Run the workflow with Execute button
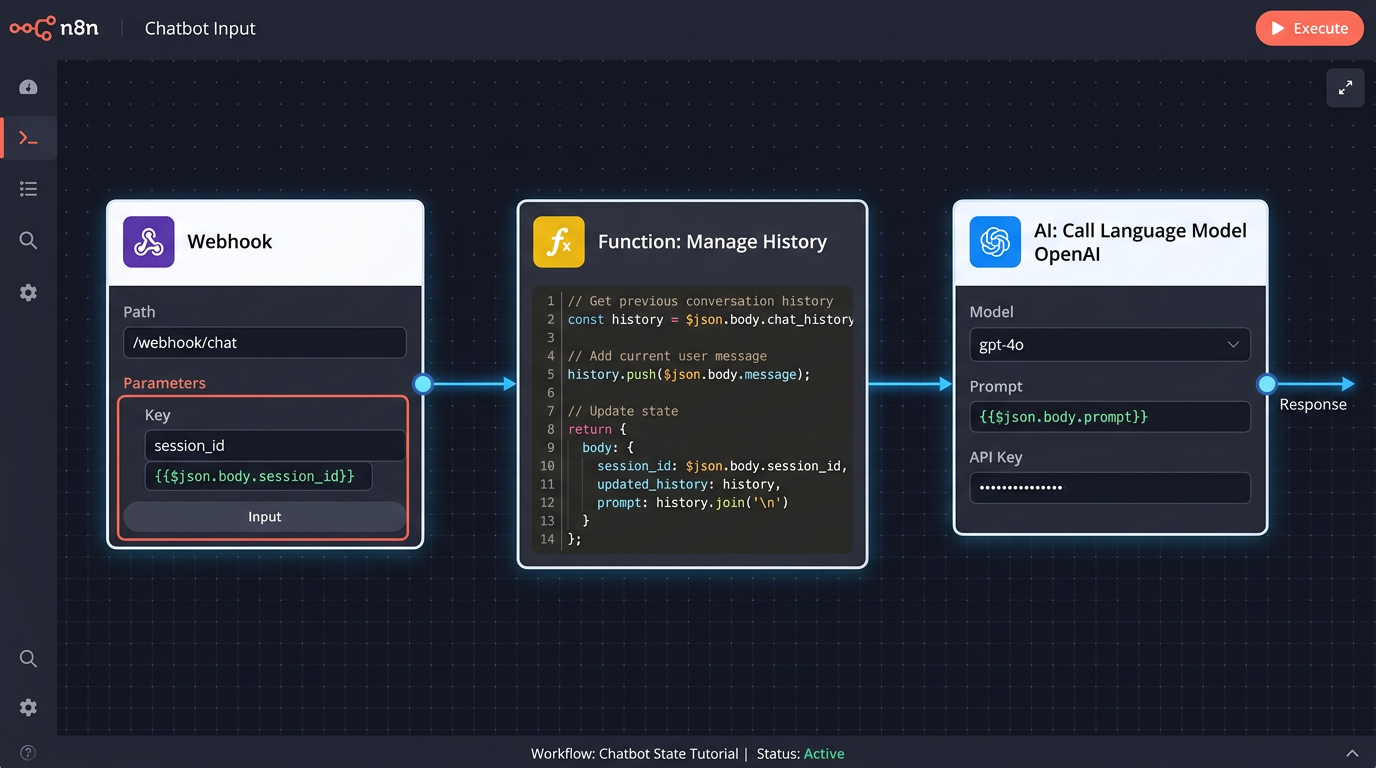This screenshot has width=1376, height=768. [x=1309, y=28]
